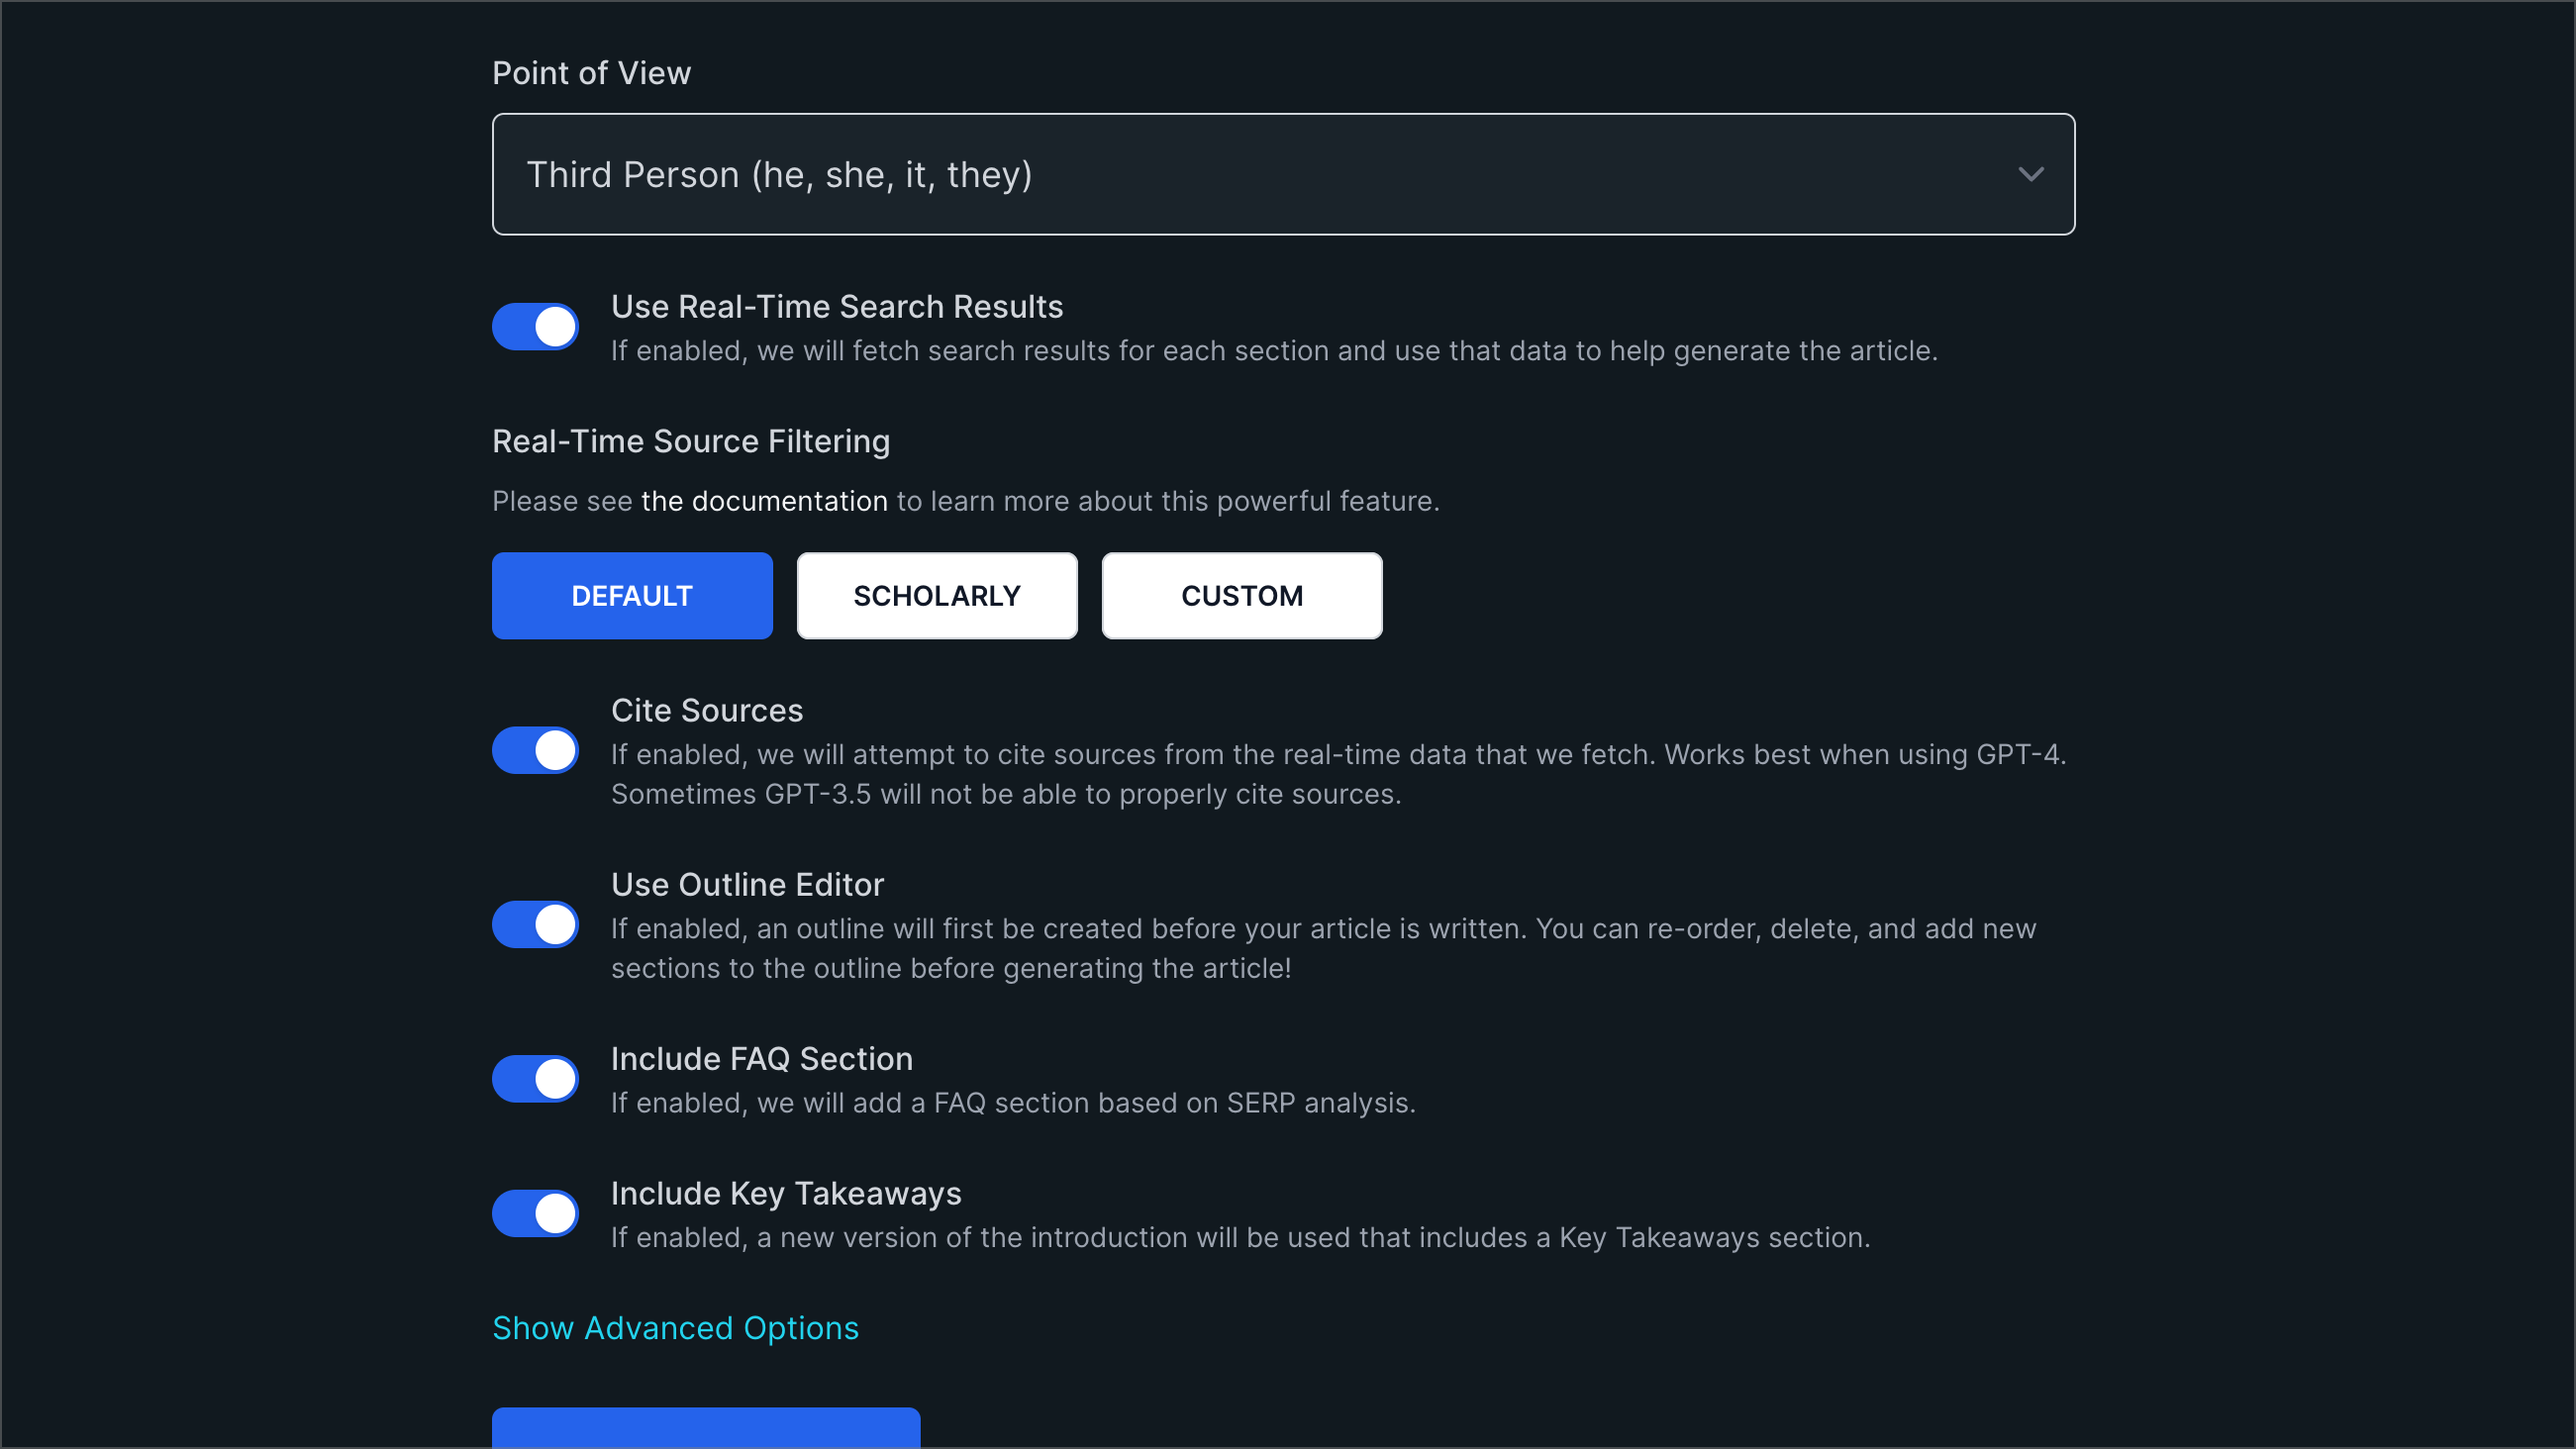The height and width of the screenshot is (1449, 2576).
Task: Disable Use Real-Time Search Results toggle
Action: tap(535, 327)
